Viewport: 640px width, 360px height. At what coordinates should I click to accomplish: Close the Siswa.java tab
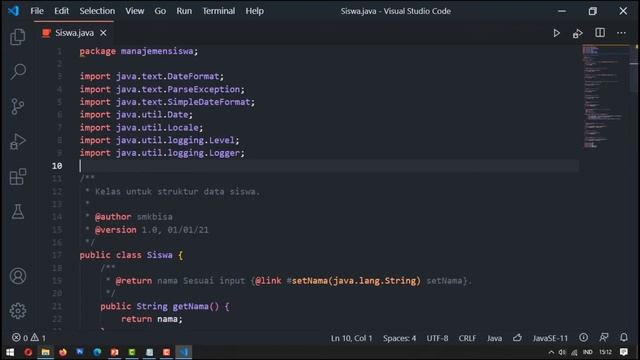tap(103, 33)
